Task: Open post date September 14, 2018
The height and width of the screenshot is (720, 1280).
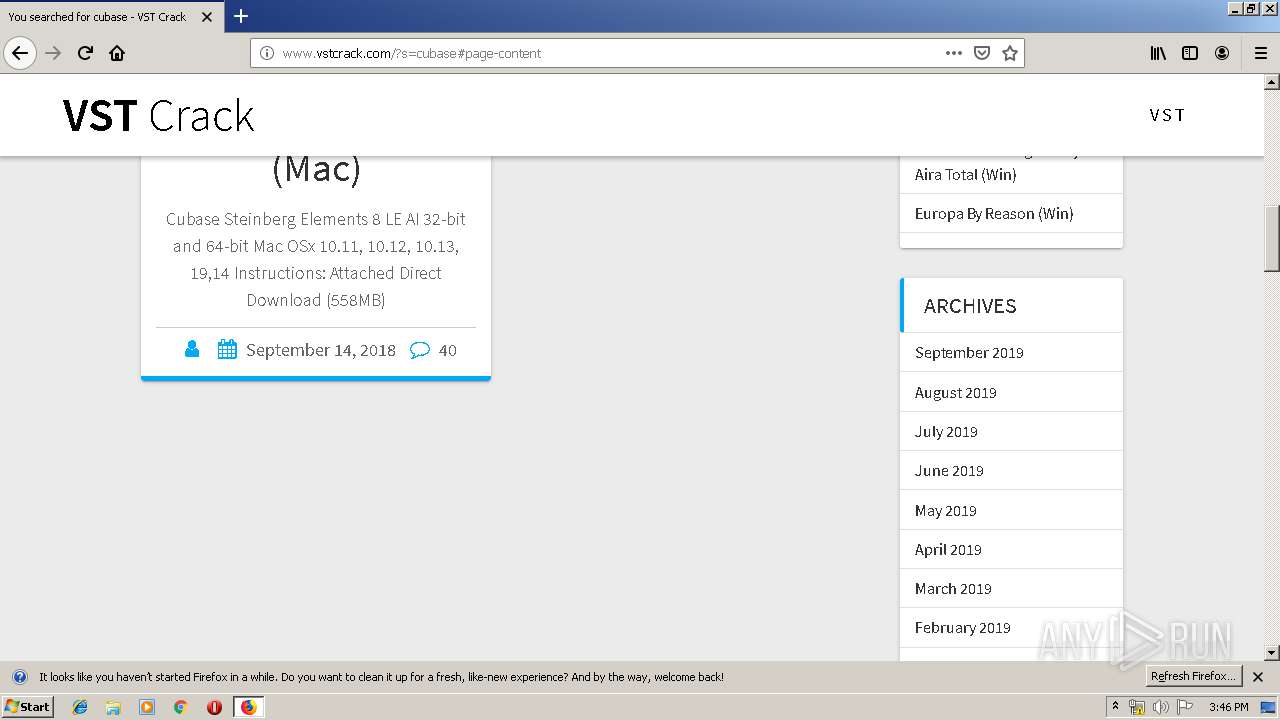Action: 321,350
